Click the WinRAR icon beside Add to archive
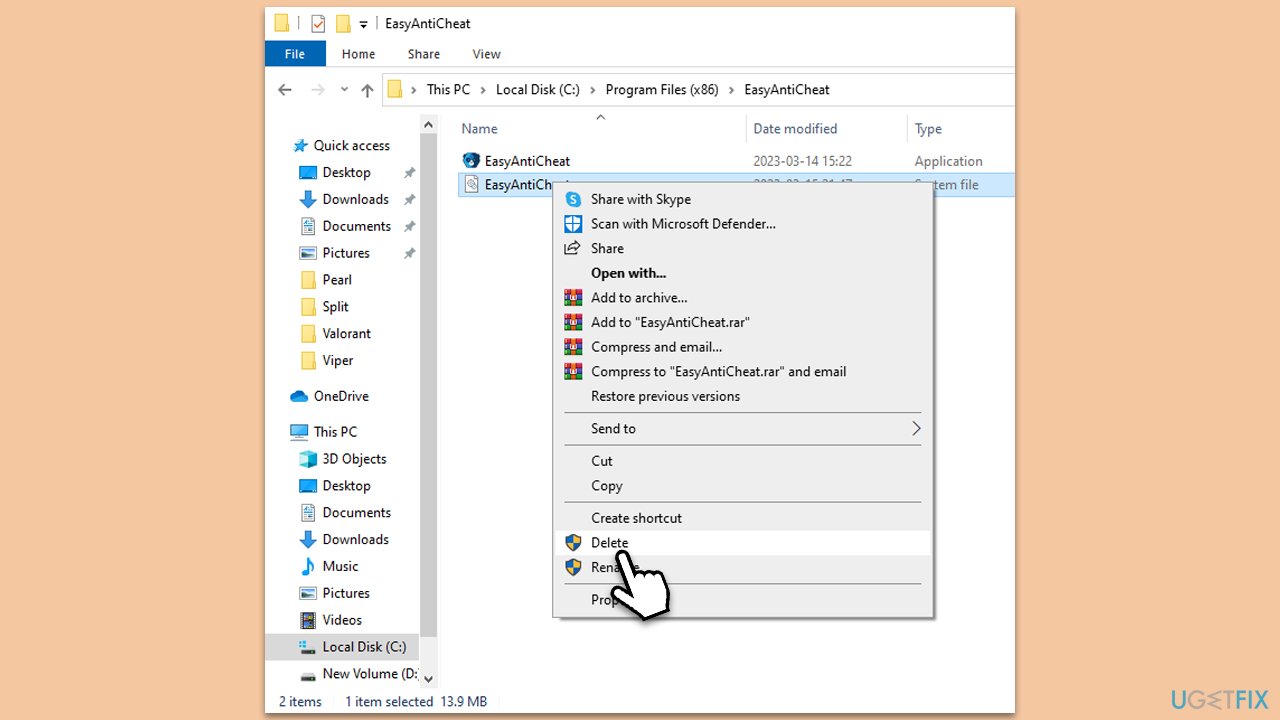Image resolution: width=1280 pixels, height=720 pixels. (x=573, y=297)
